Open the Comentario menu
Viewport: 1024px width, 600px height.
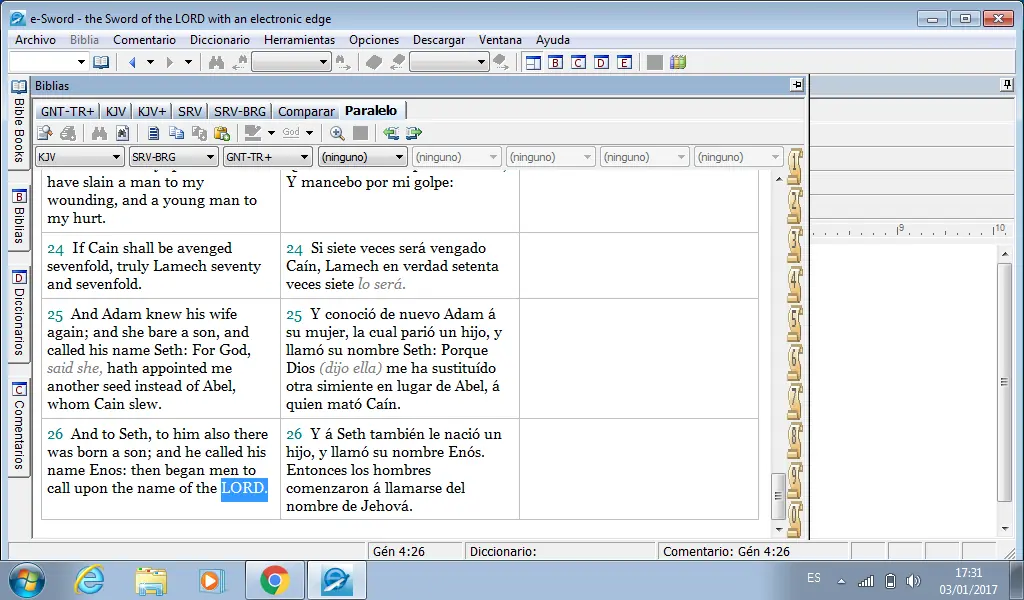point(144,40)
